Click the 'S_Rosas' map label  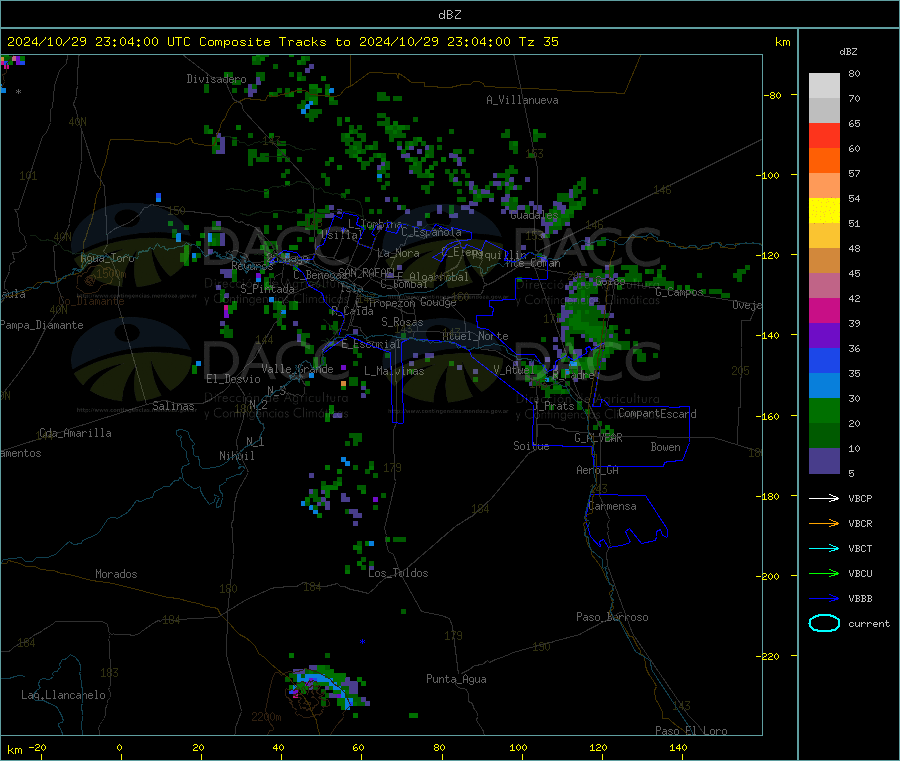(x=402, y=322)
